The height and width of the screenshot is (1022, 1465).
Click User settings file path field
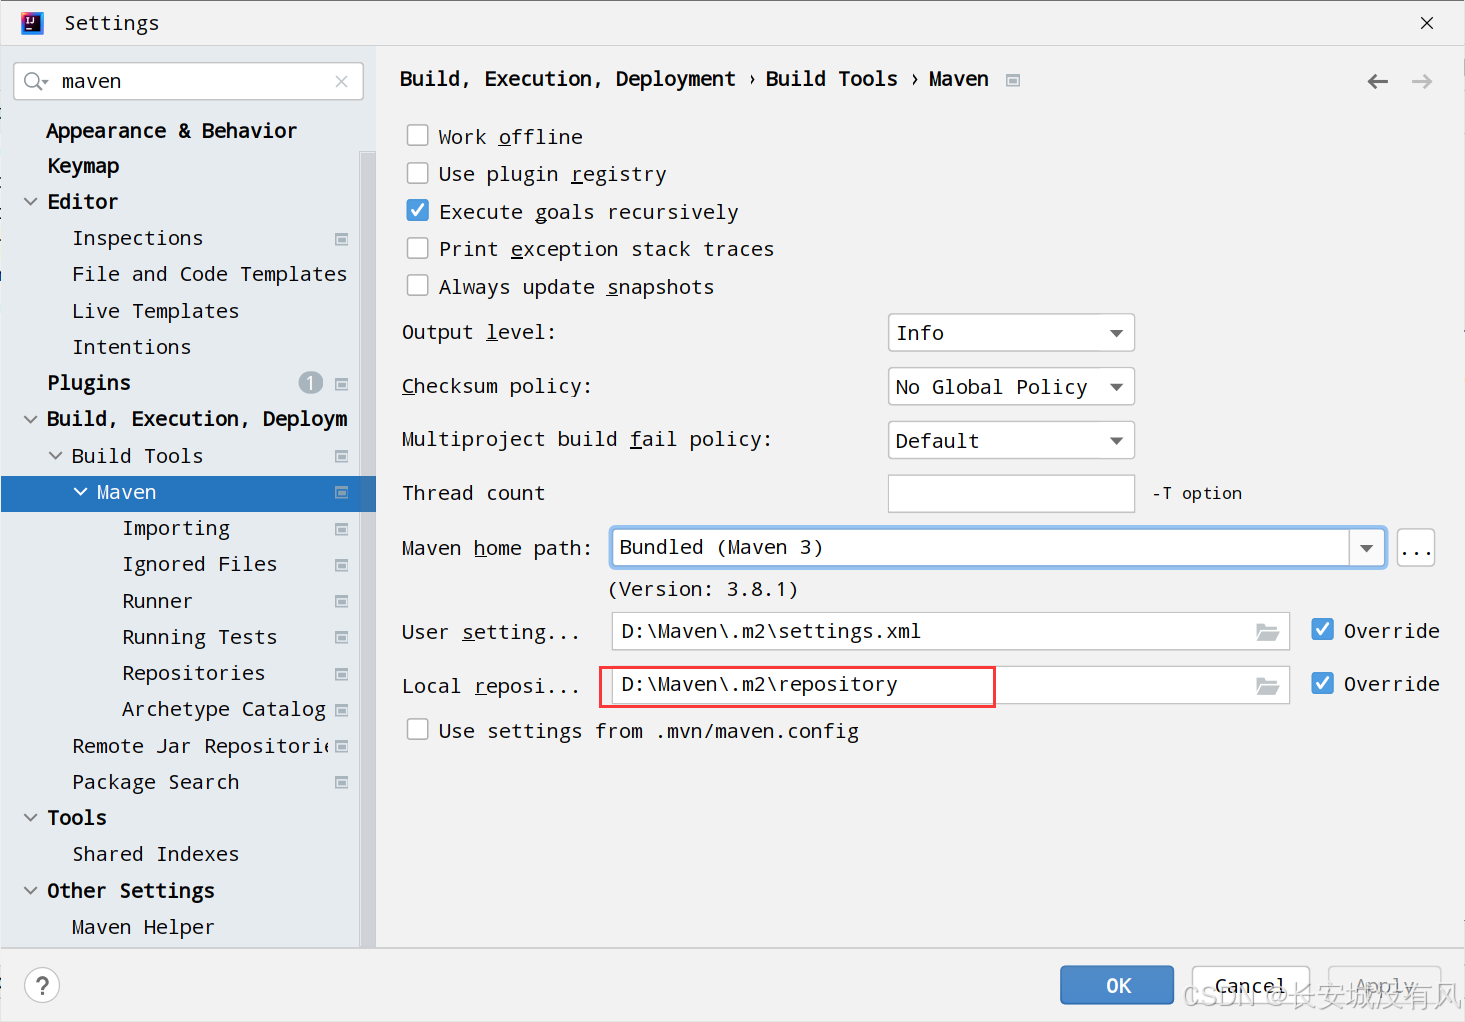pos(950,632)
